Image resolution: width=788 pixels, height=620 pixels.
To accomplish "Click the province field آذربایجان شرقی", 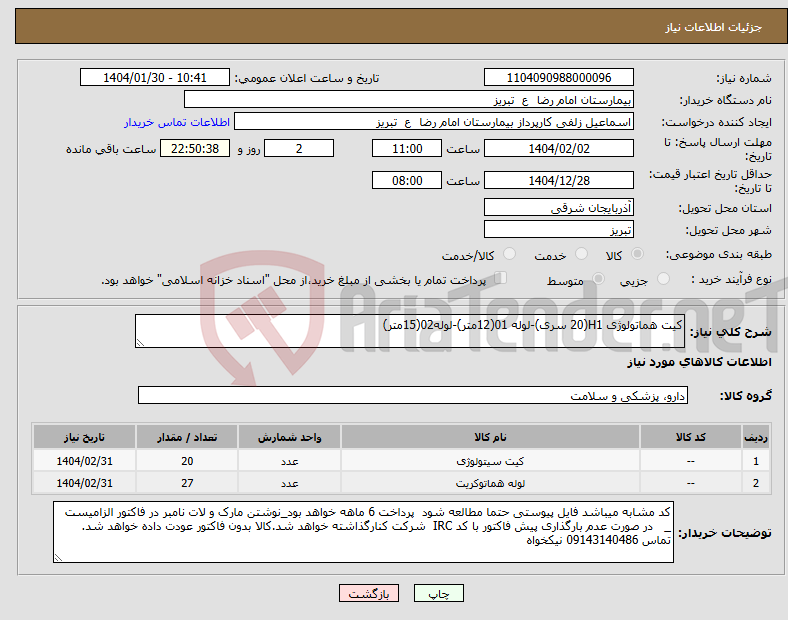I will [559, 207].
